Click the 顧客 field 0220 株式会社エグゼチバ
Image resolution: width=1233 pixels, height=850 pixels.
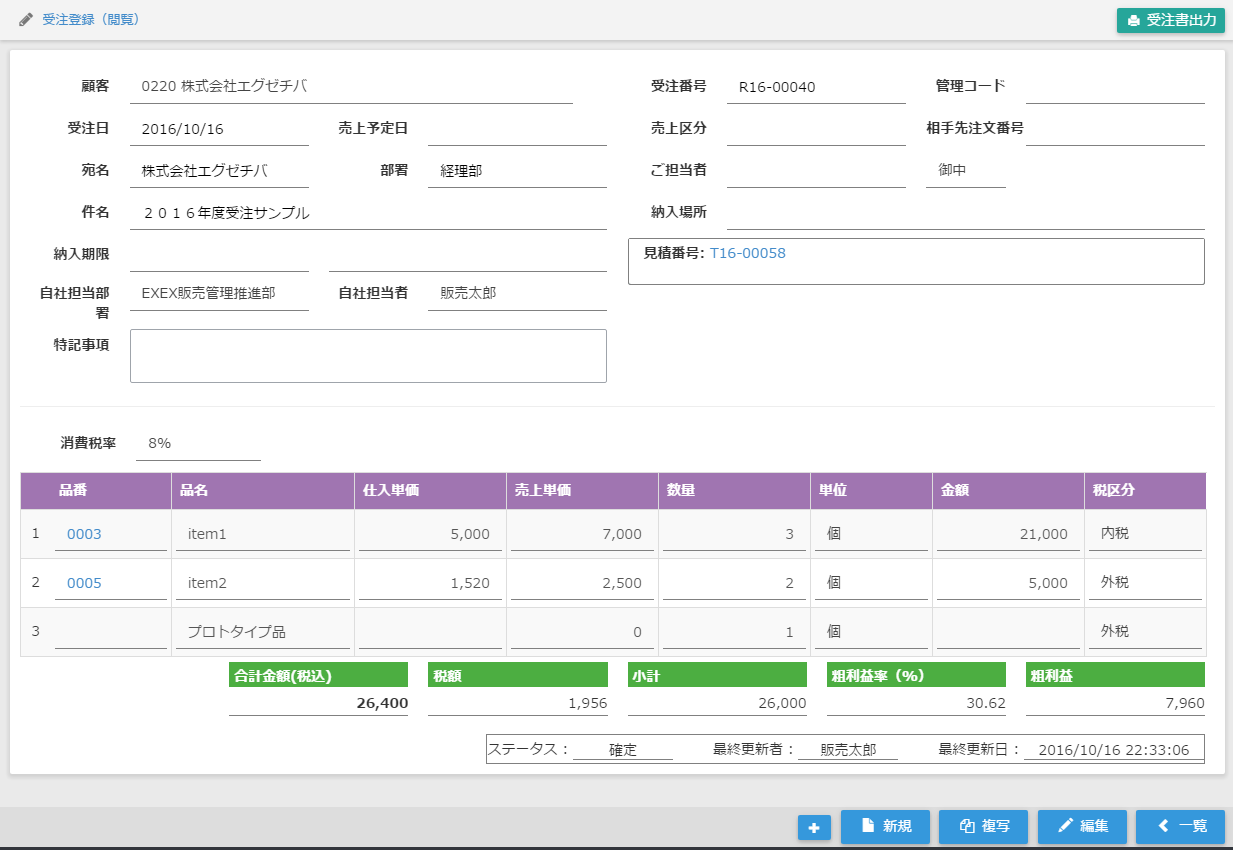pos(351,86)
